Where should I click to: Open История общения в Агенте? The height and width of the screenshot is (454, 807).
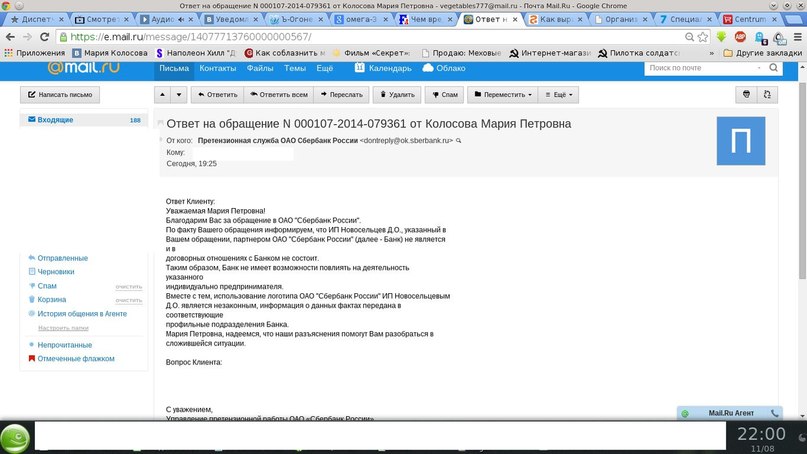coord(82,313)
